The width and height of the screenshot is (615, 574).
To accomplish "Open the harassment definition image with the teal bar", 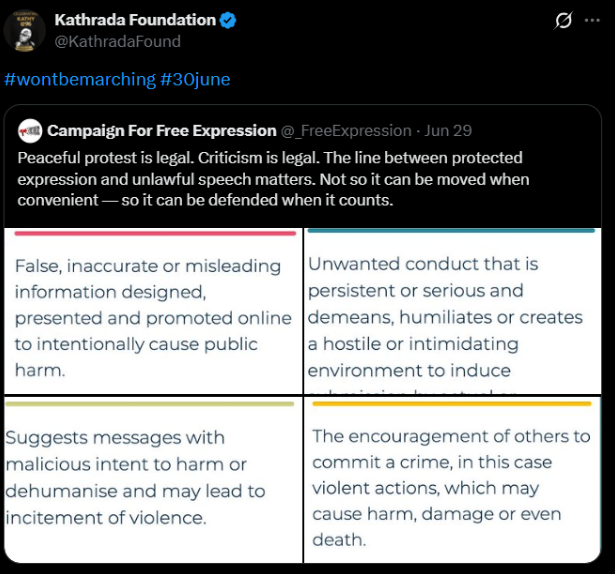I will [453, 311].
